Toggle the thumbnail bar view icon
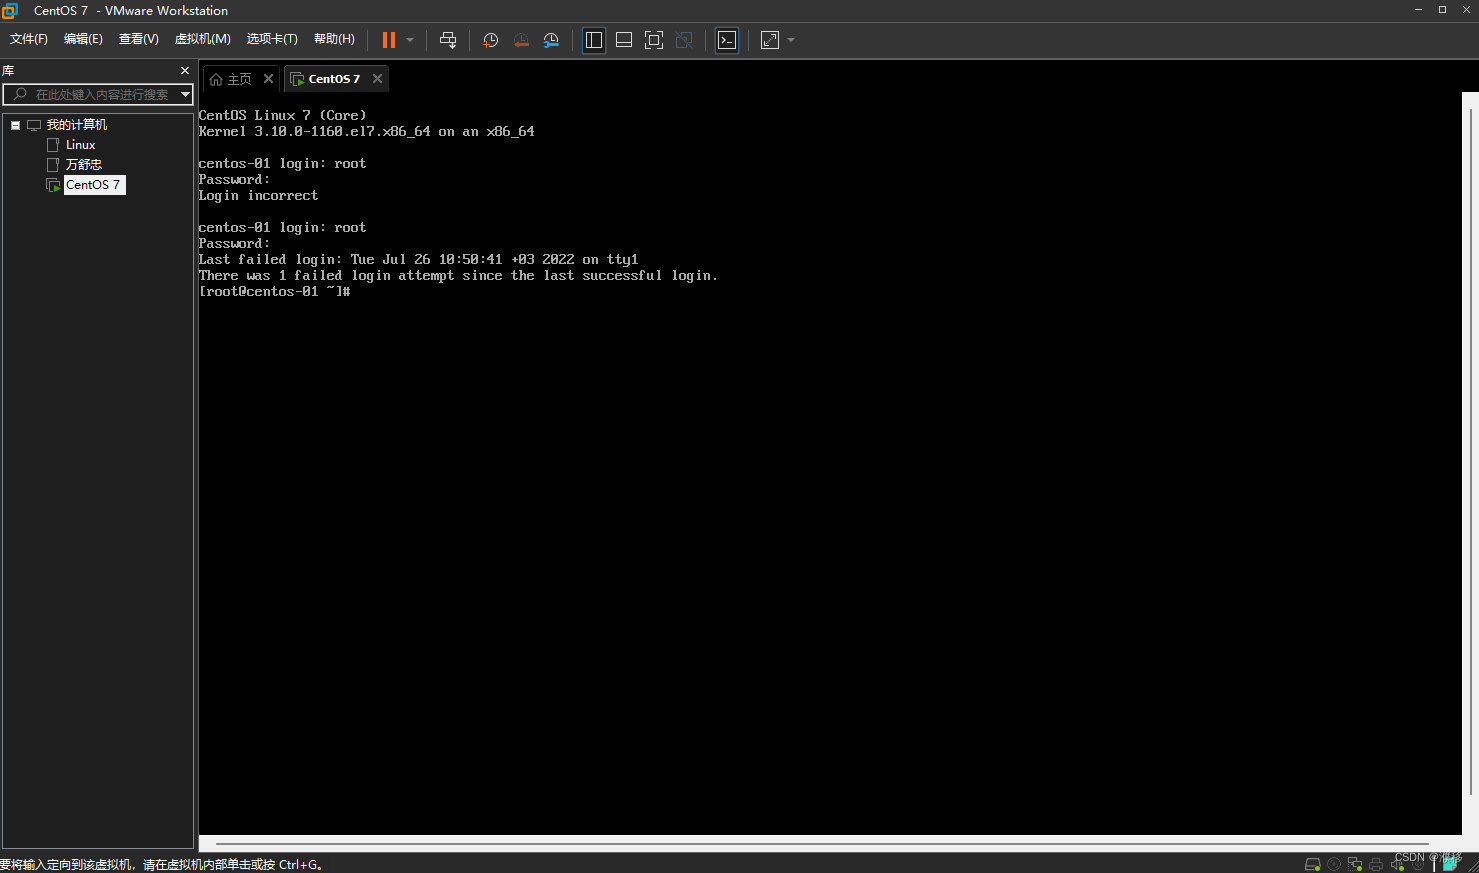1479x873 pixels. pos(624,40)
